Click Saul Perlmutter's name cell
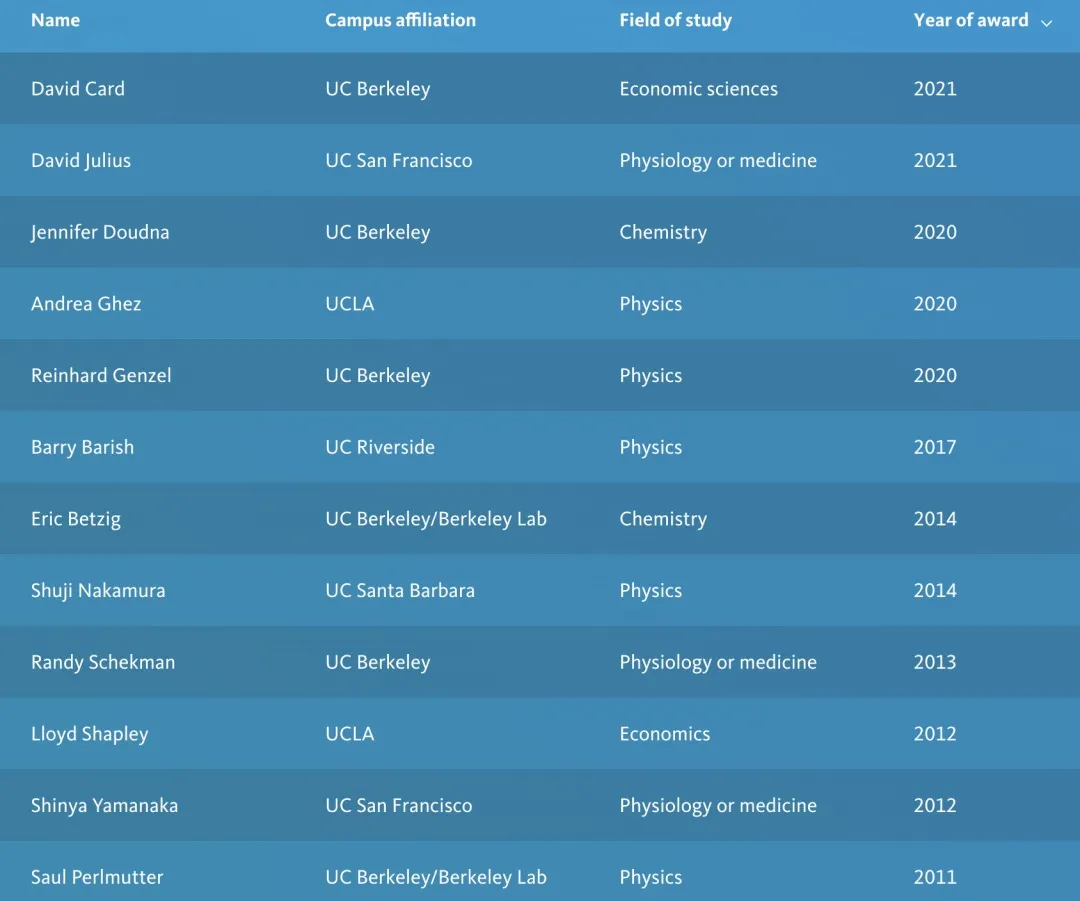Image resolution: width=1080 pixels, height=901 pixels. coord(97,877)
